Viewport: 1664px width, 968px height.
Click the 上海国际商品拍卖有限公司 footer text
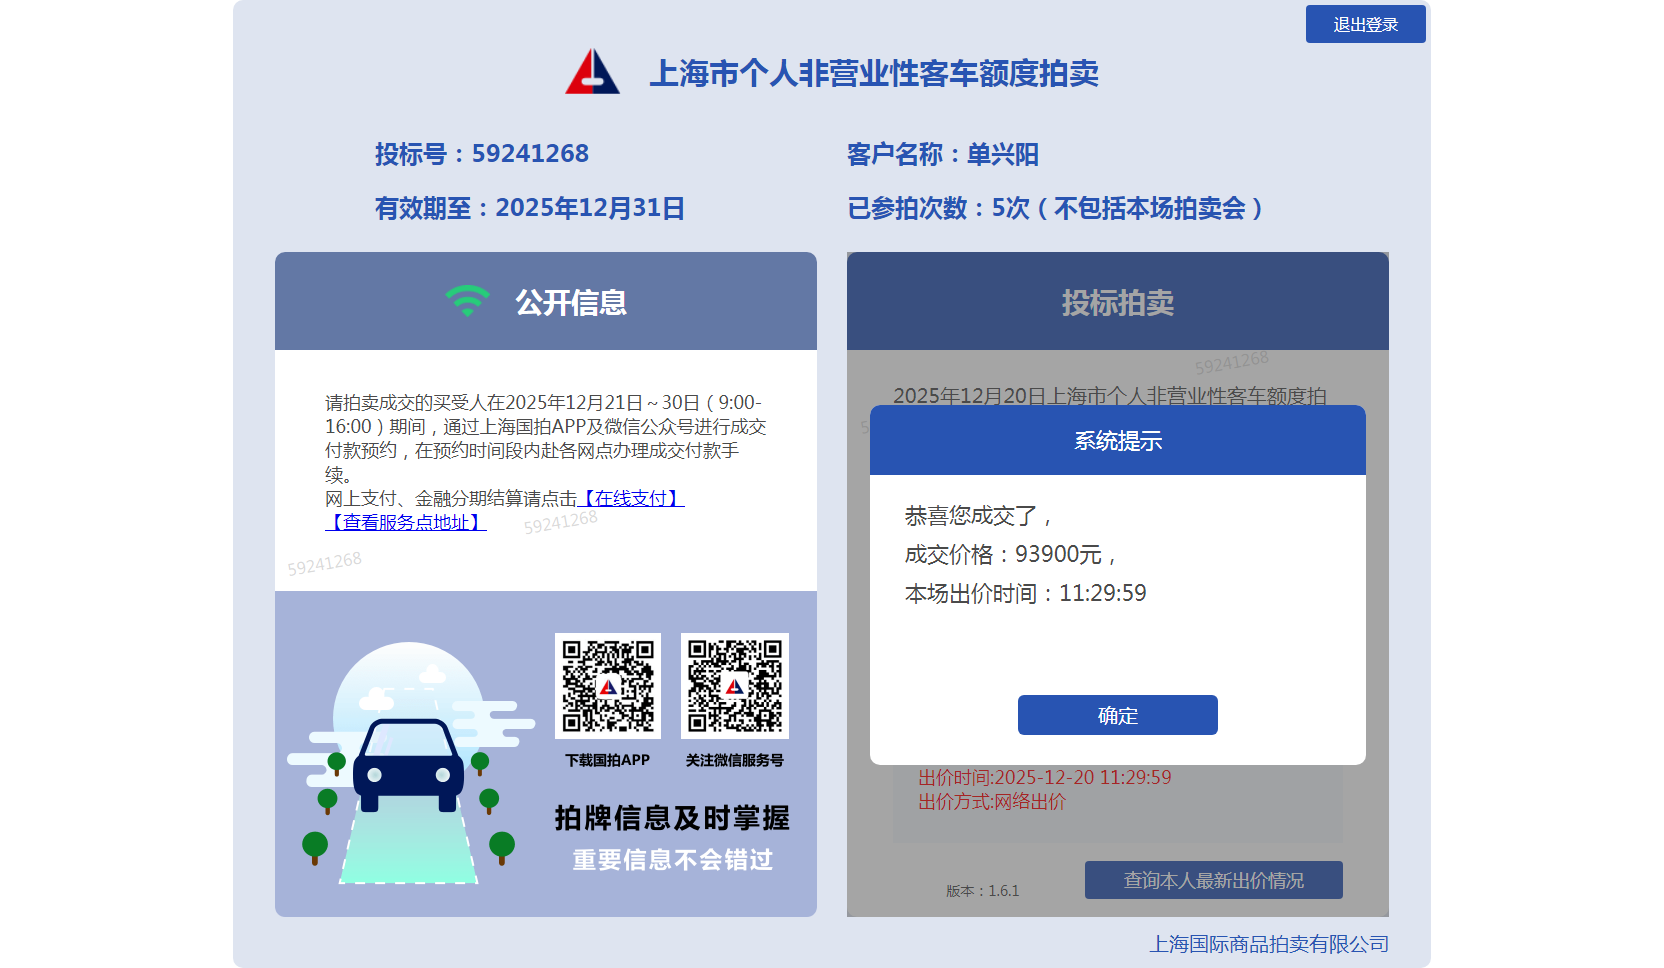1268,944
